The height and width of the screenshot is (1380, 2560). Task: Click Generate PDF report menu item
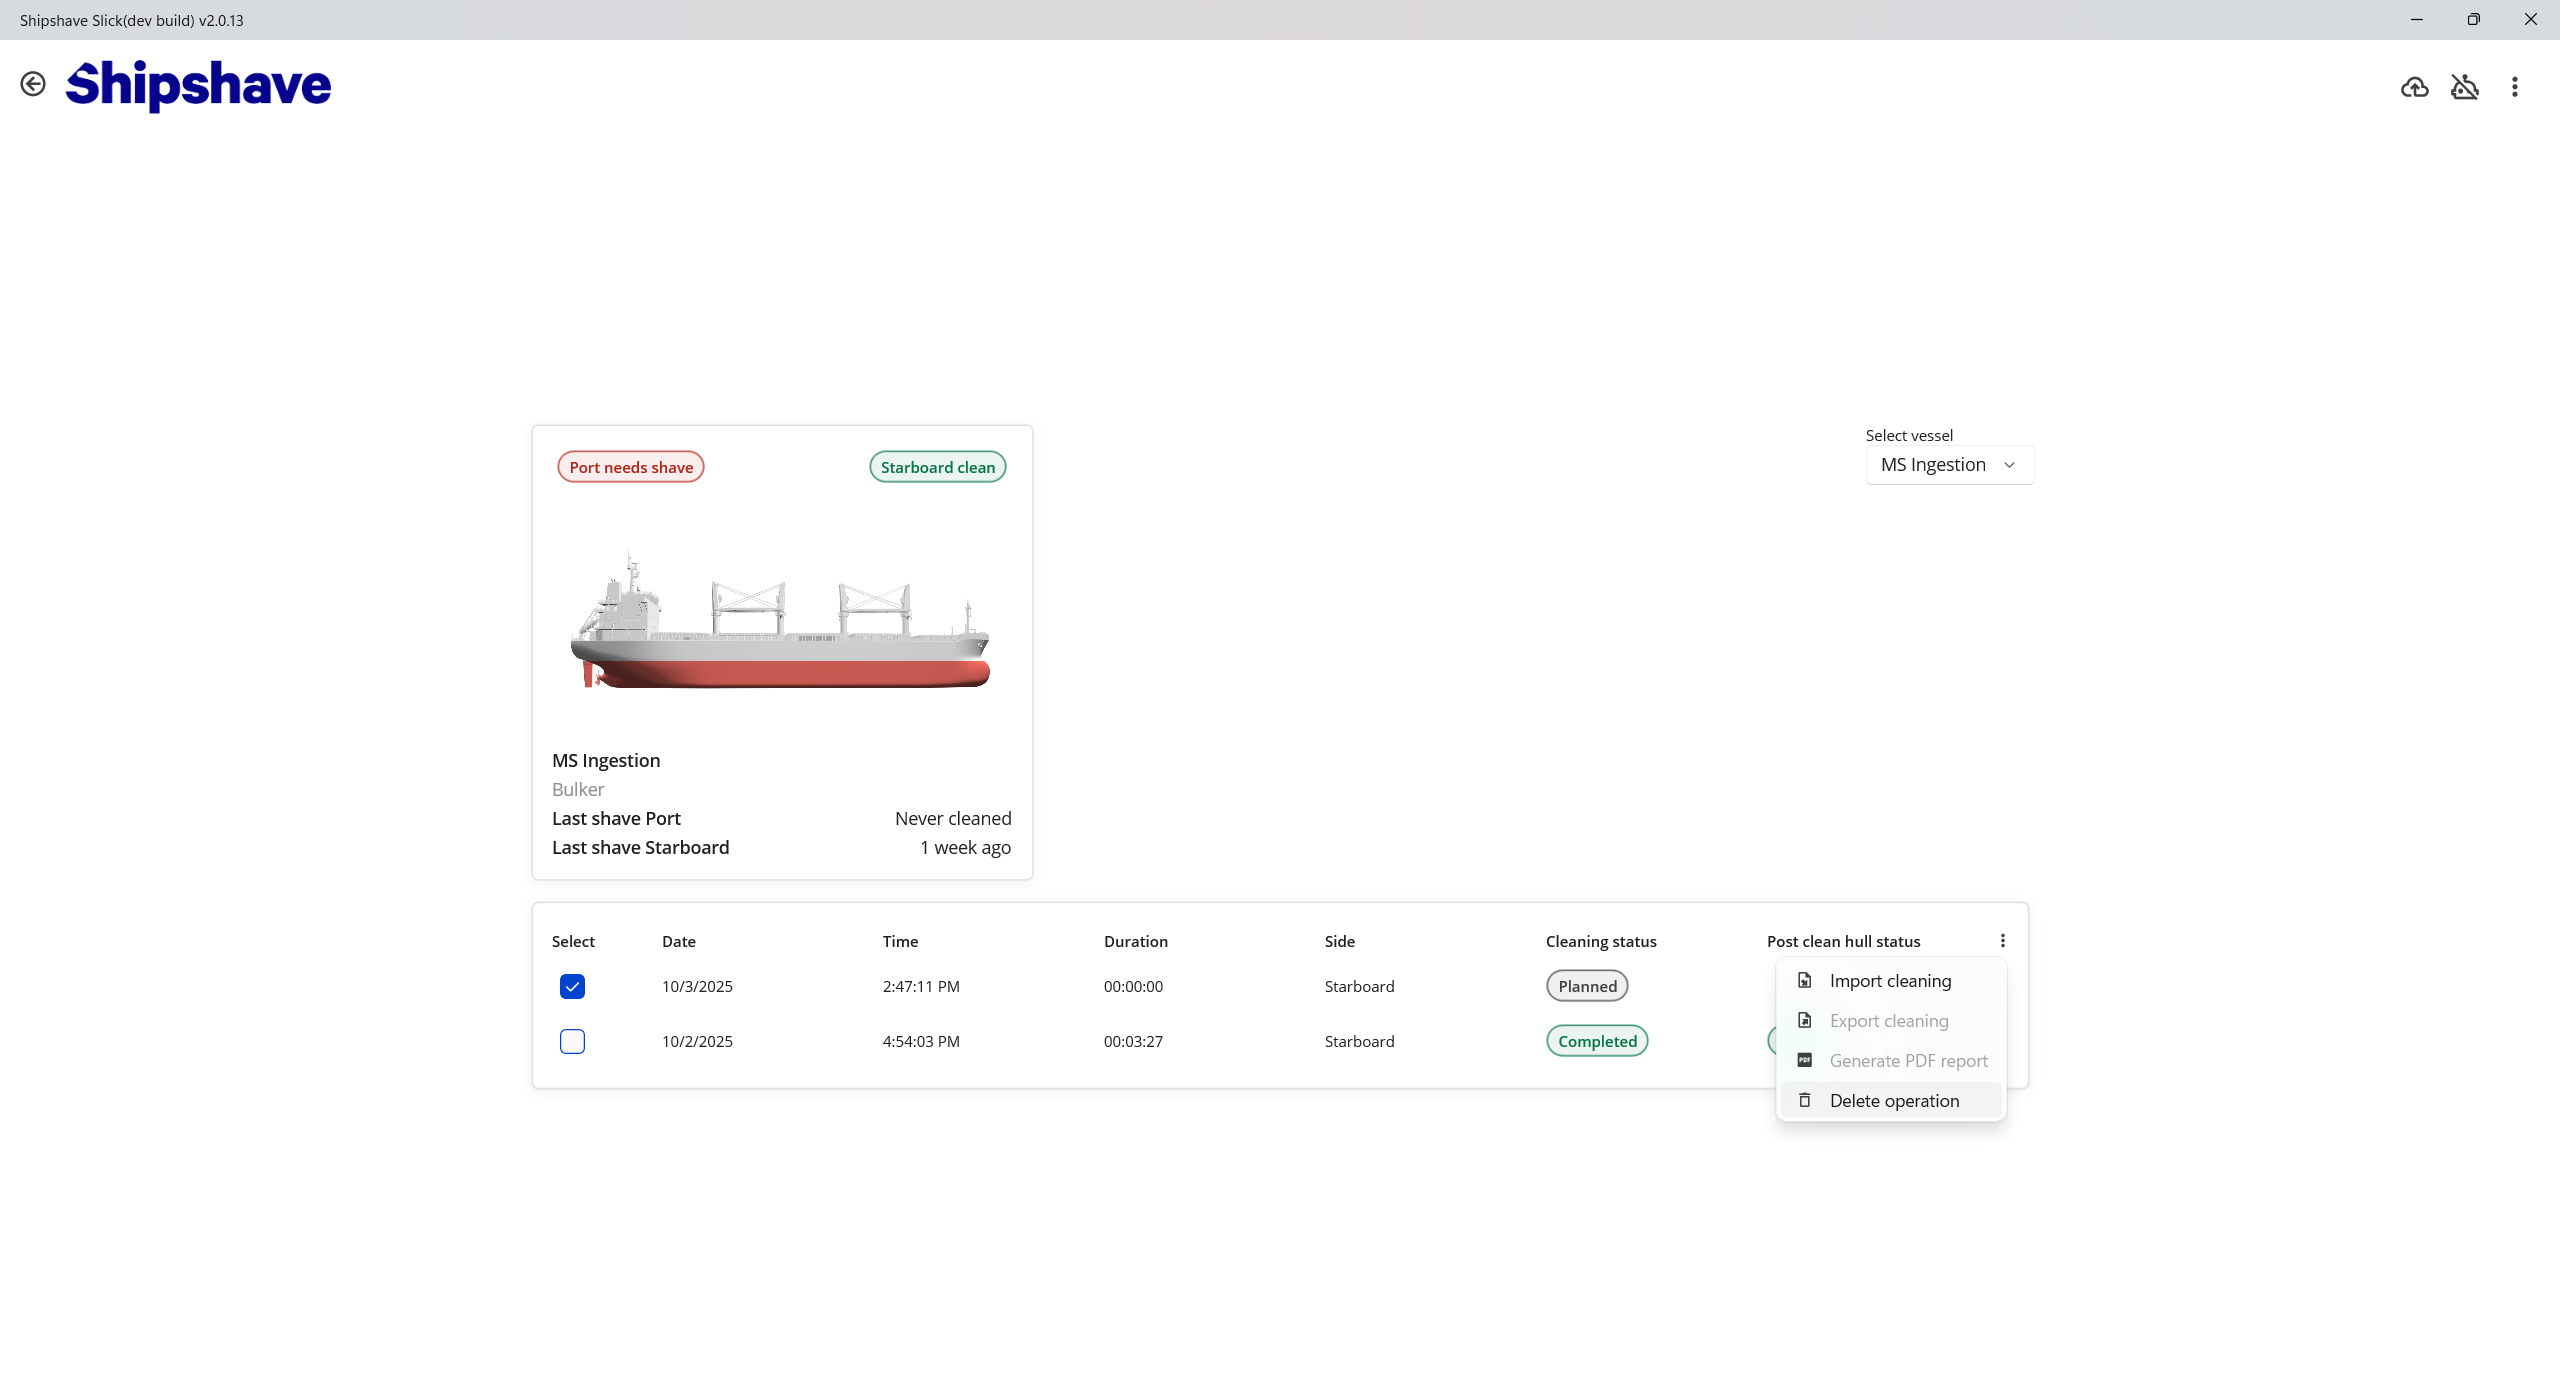point(1908,1060)
